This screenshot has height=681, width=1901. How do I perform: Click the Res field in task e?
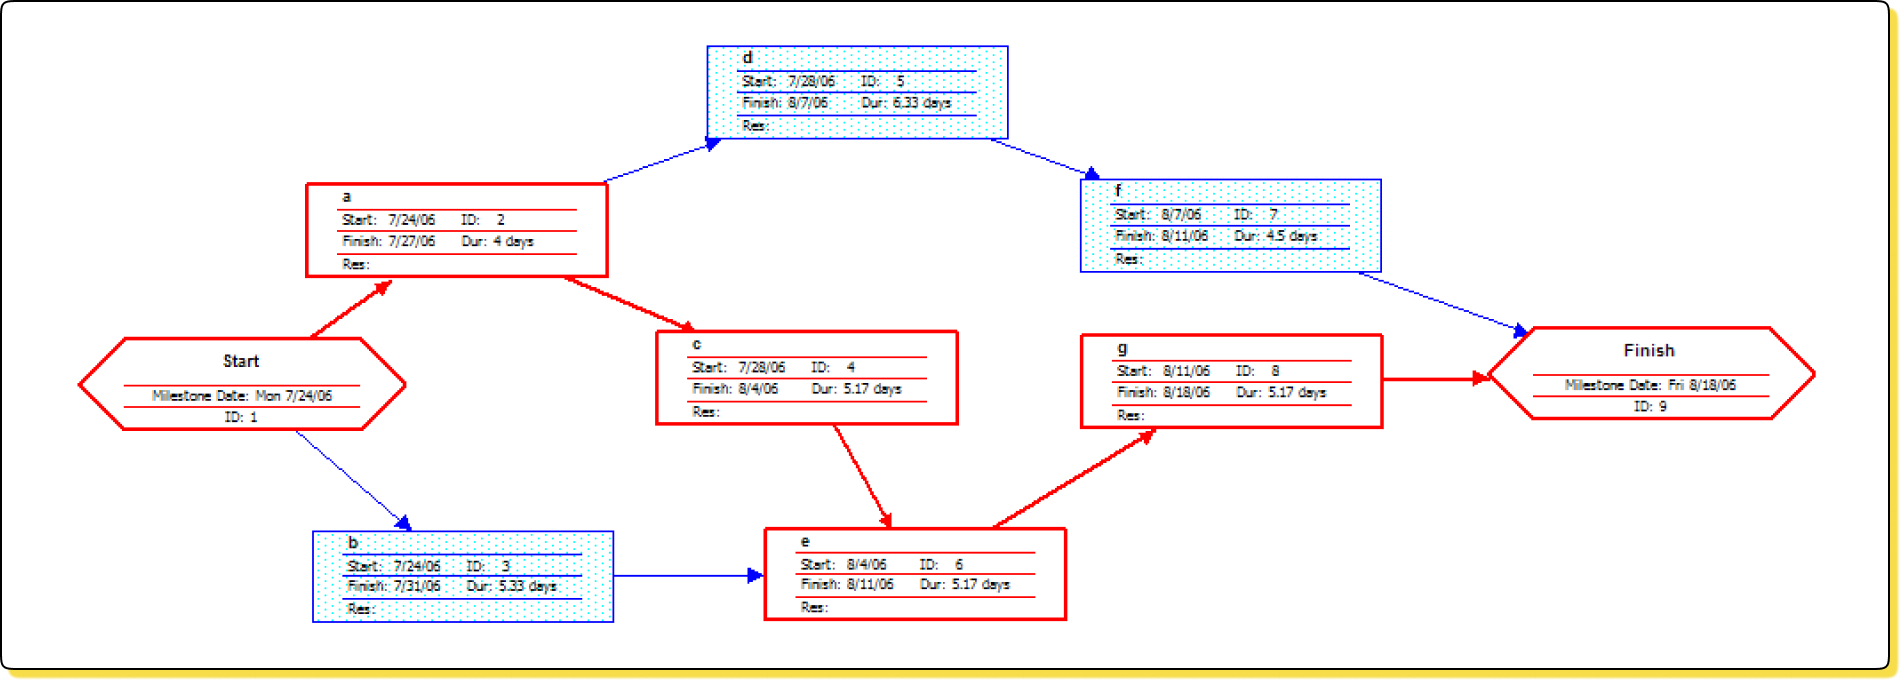coord(814,607)
